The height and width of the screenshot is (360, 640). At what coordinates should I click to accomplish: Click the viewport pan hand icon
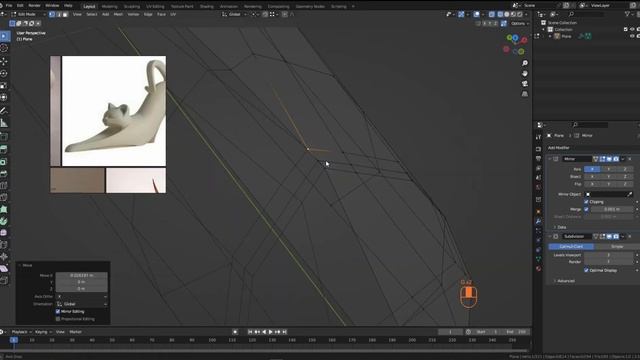pos(525,73)
